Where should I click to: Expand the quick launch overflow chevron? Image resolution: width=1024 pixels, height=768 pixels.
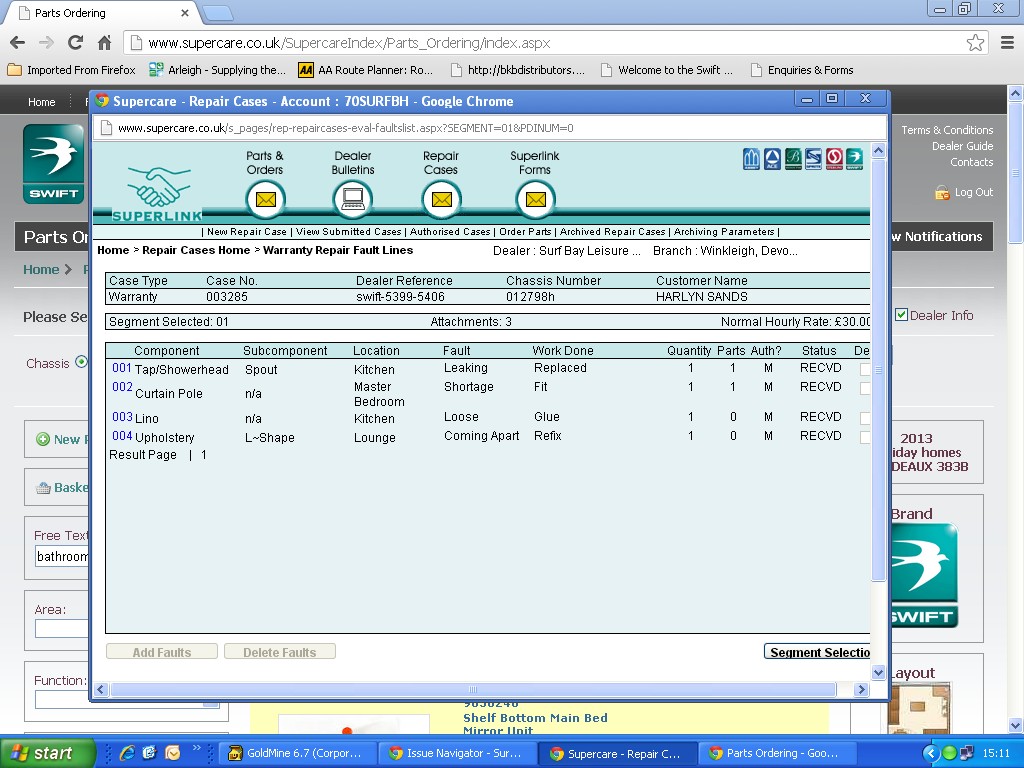197,748
